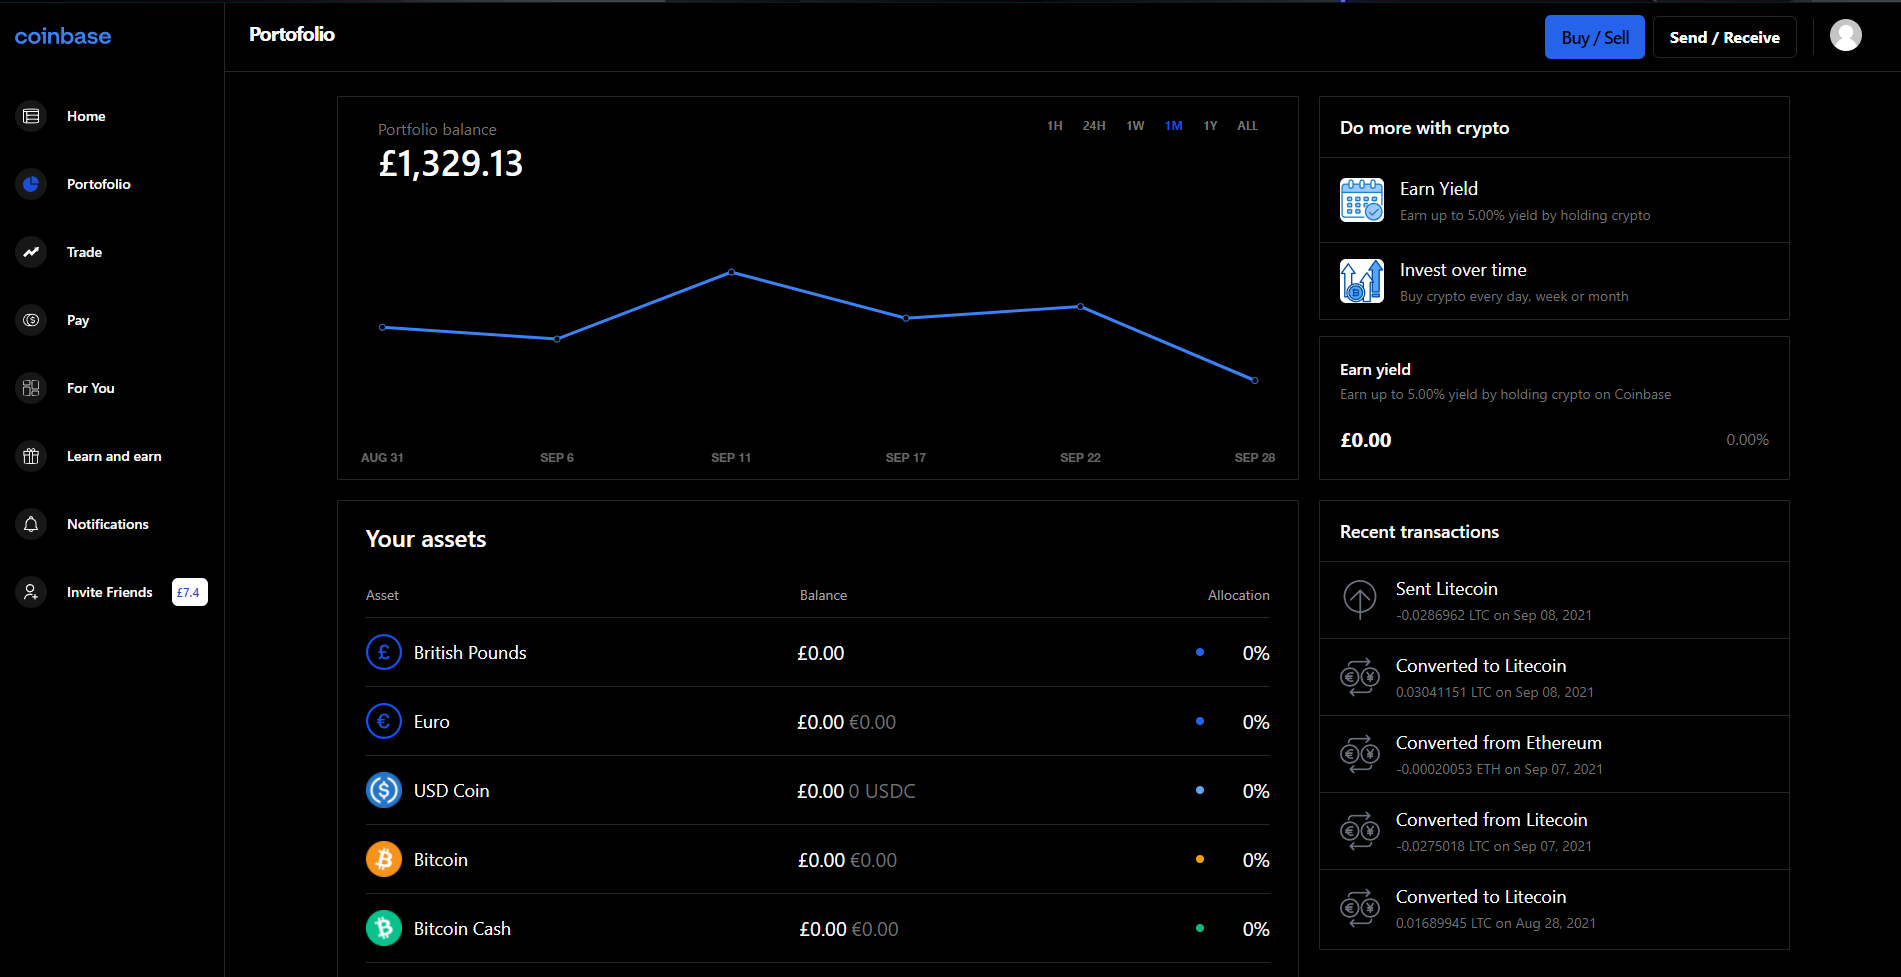Image resolution: width=1901 pixels, height=977 pixels.
Task: Open the USD Coin asset row
Action: pyautogui.click(x=818, y=791)
